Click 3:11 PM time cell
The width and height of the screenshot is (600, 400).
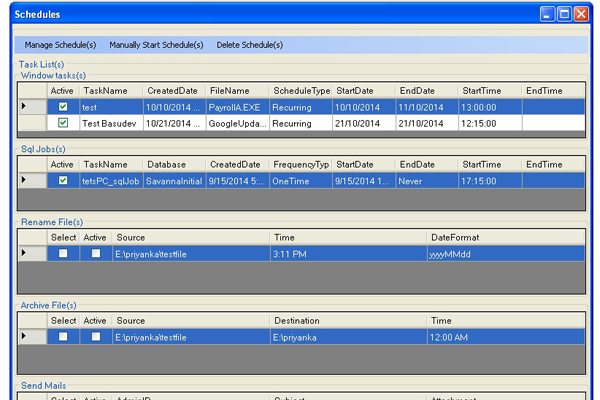coord(348,254)
